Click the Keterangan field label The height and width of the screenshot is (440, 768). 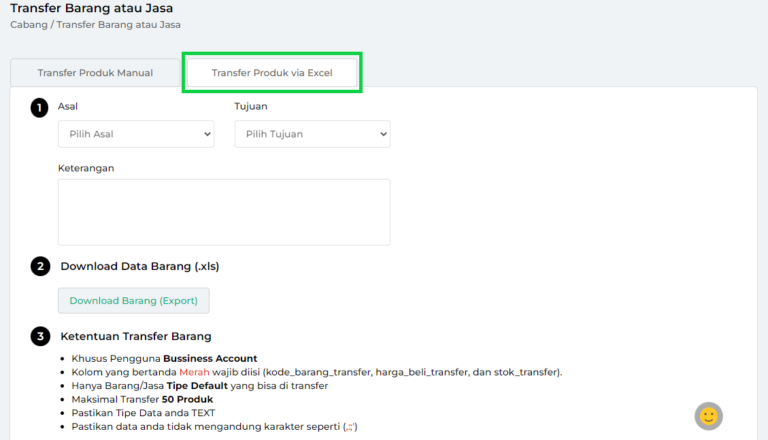pyautogui.click(x=86, y=168)
